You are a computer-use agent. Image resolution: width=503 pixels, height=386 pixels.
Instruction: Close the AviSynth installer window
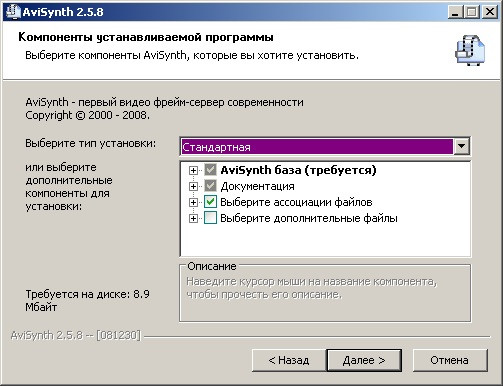[490, 12]
